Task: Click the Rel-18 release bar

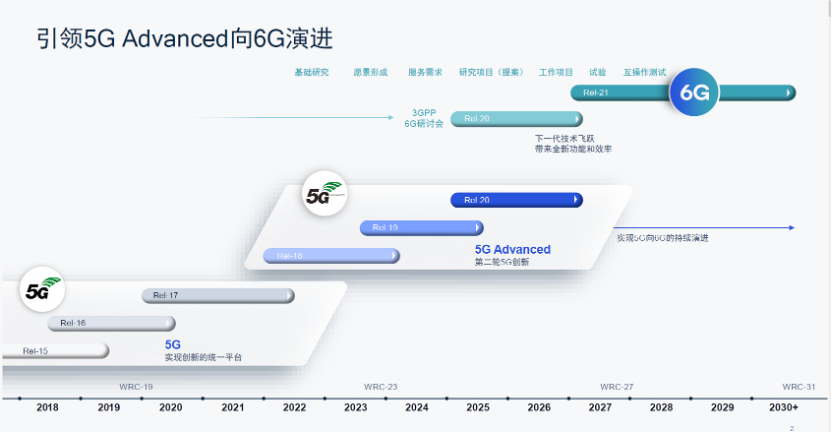Action: click(x=331, y=256)
